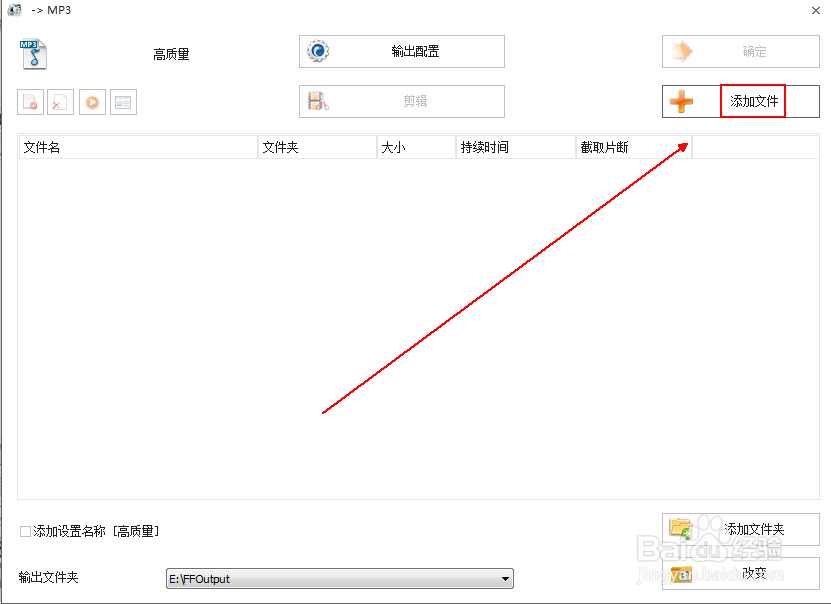Click the green plus icon beside 添加文件
The width and height of the screenshot is (831, 604).
pyautogui.click(x=679, y=101)
